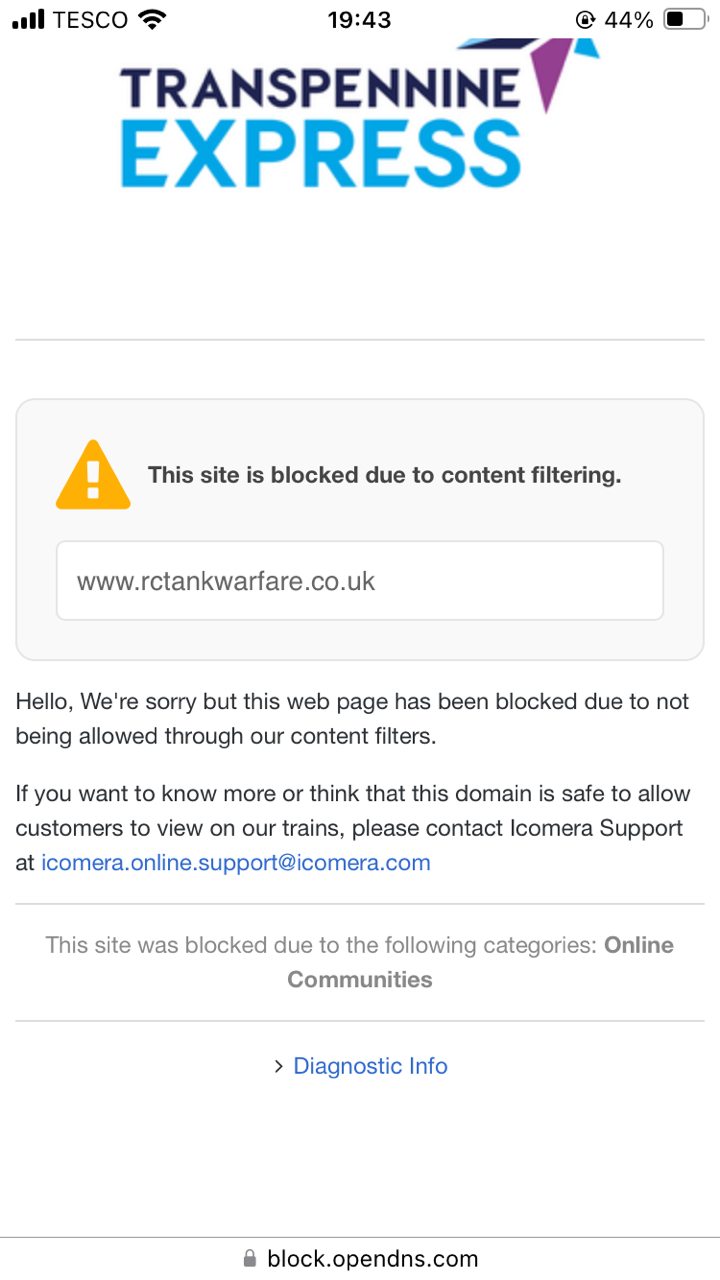Tap the 'Hello, We're sorry' paragraph
720x1280 pixels.
coord(352,719)
